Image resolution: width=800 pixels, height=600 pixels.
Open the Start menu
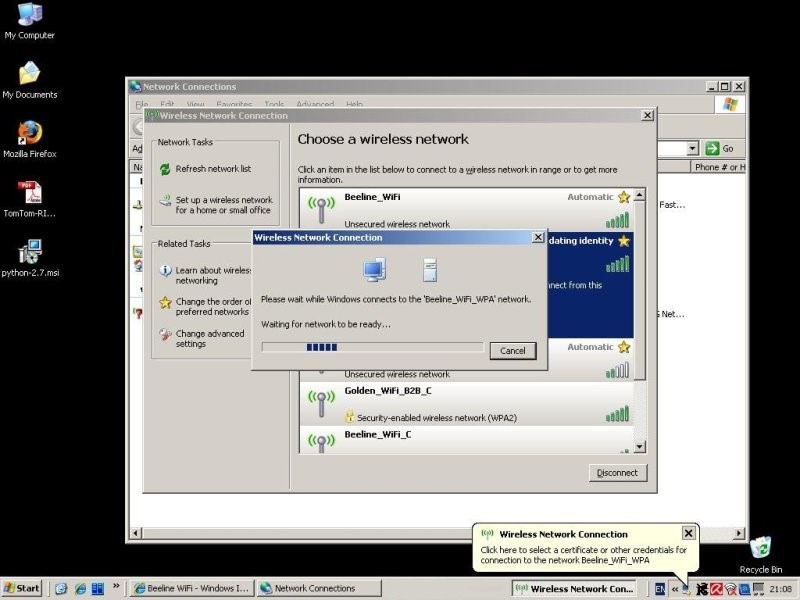[x=22, y=588]
